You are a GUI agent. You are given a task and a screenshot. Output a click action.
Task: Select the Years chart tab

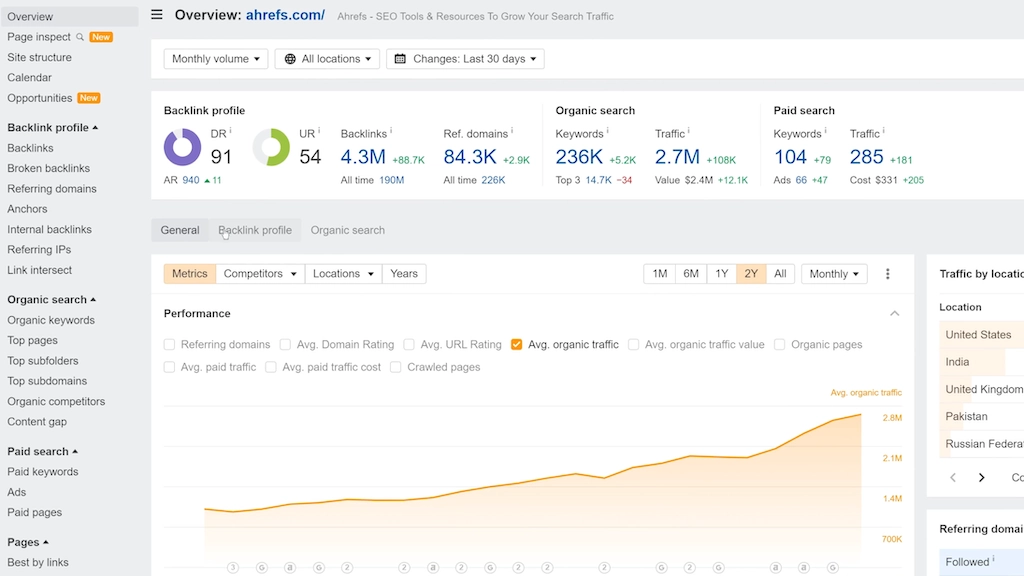(404, 274)
